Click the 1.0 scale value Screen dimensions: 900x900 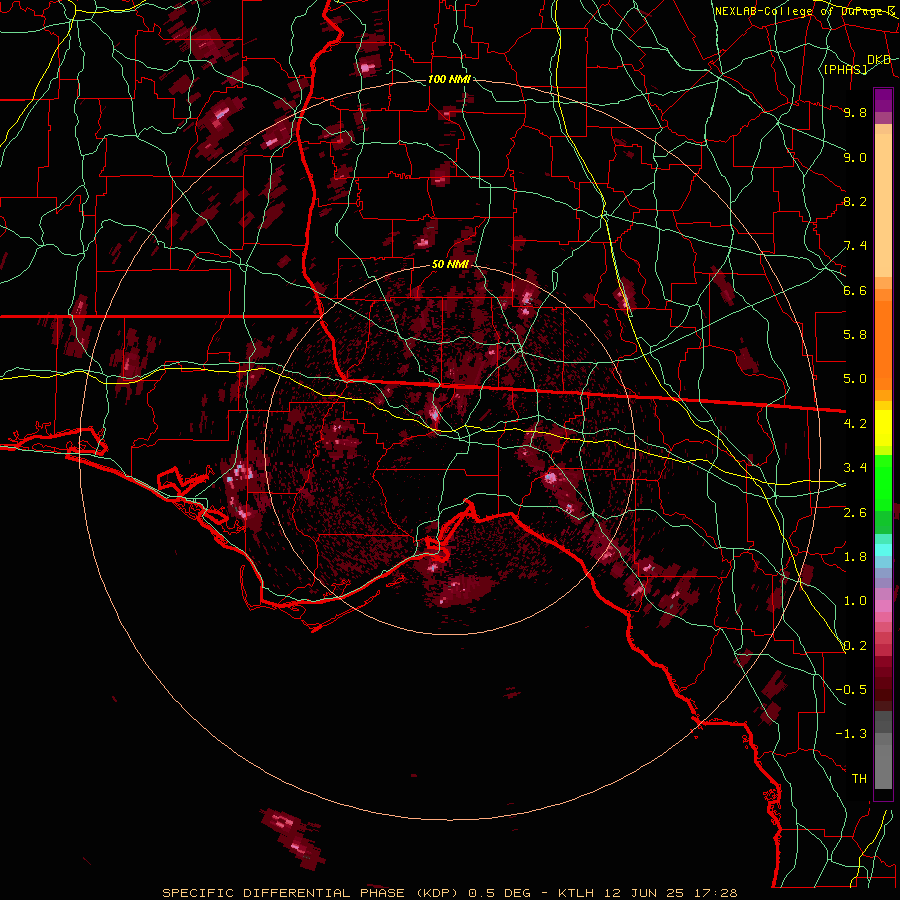(855, 601)
